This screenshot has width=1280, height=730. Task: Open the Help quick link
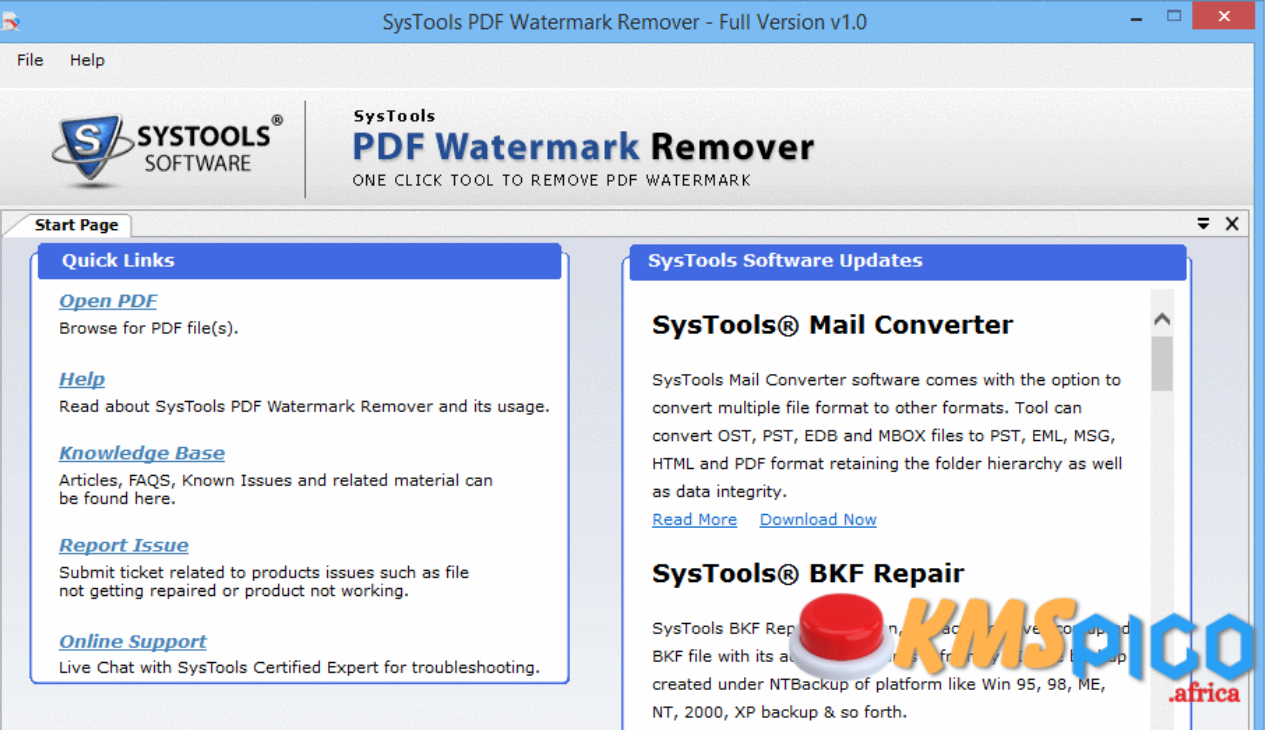82,379
